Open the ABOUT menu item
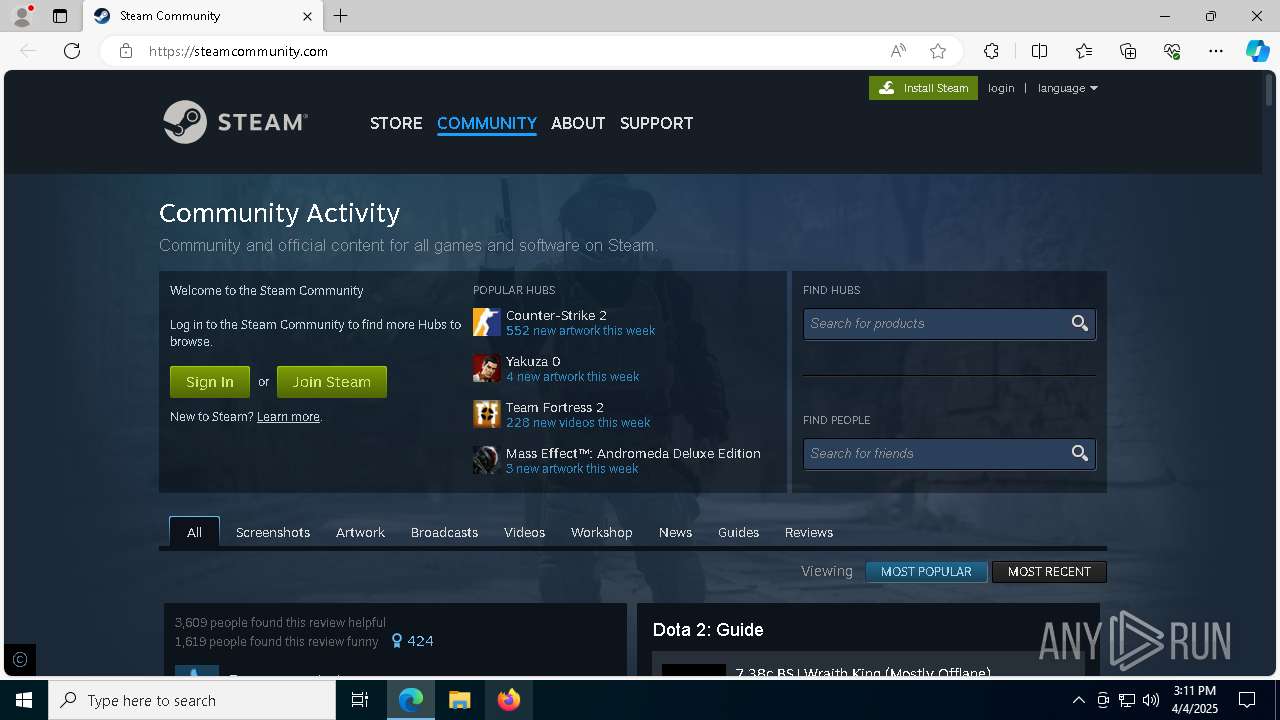1280x720 pixels. [578, 123]
